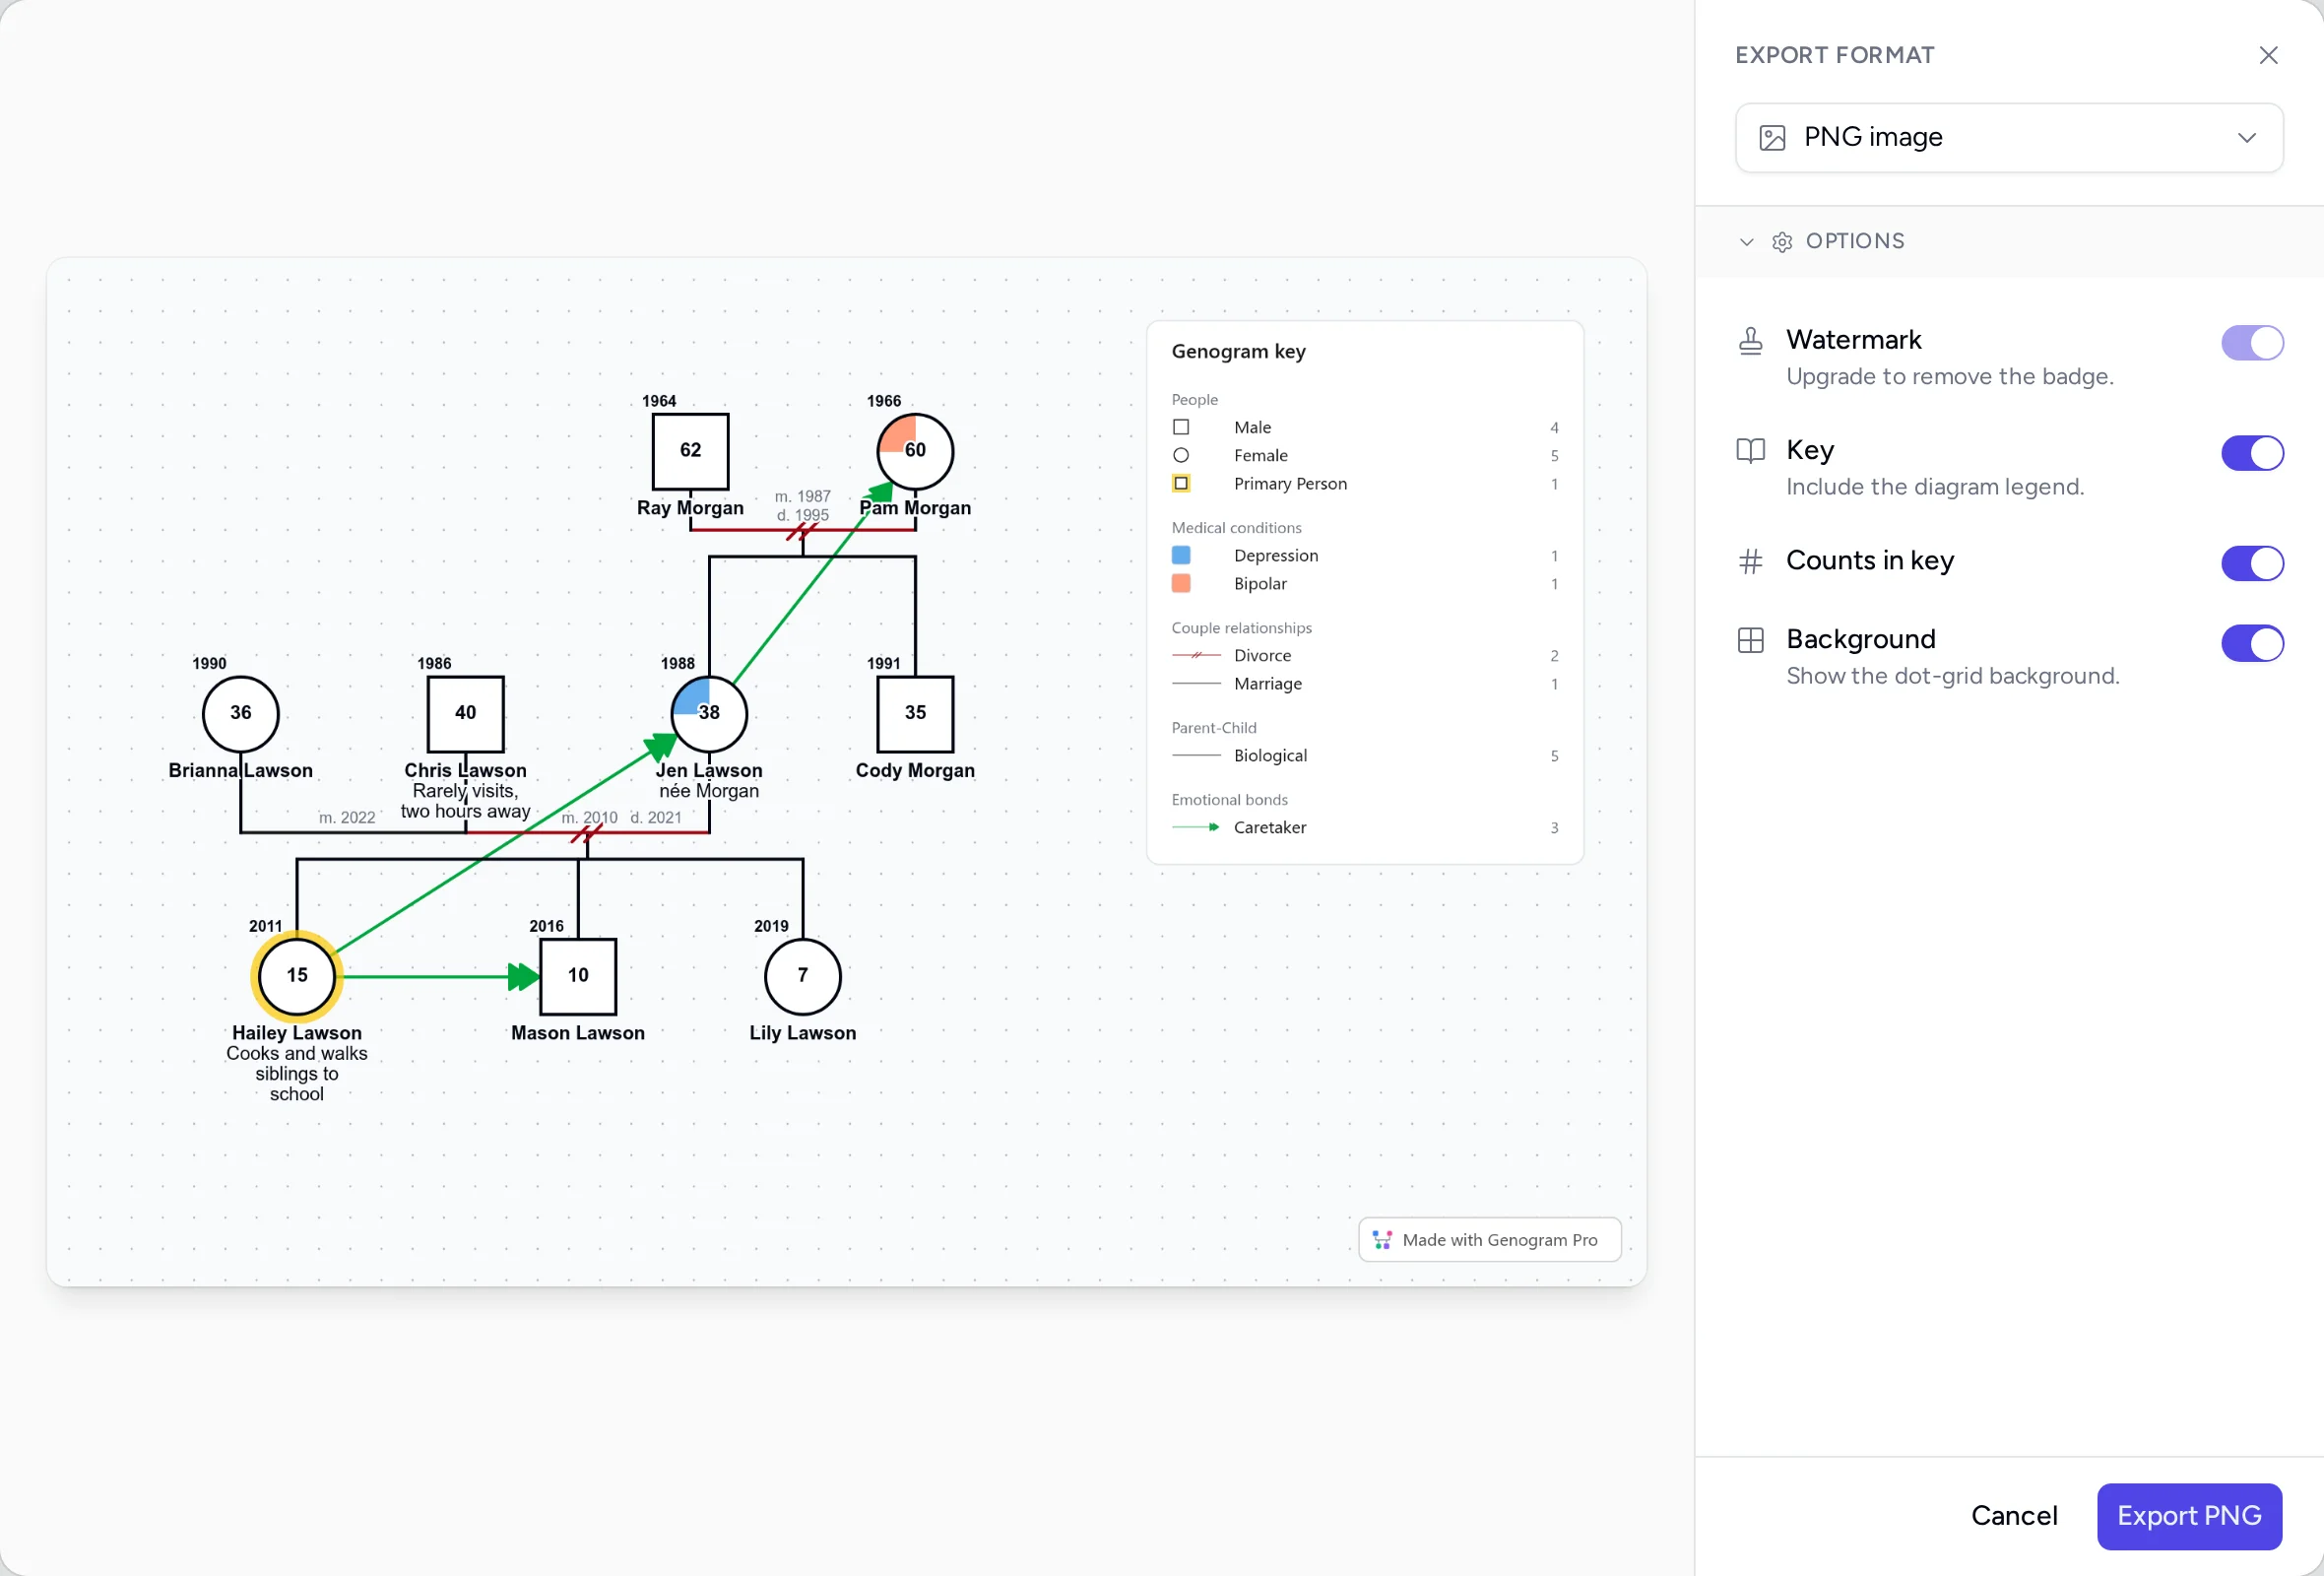This screenshot has height=1576, width=2324.
Task: Close the Export Format panel
Action: [x=2268, y=55]
